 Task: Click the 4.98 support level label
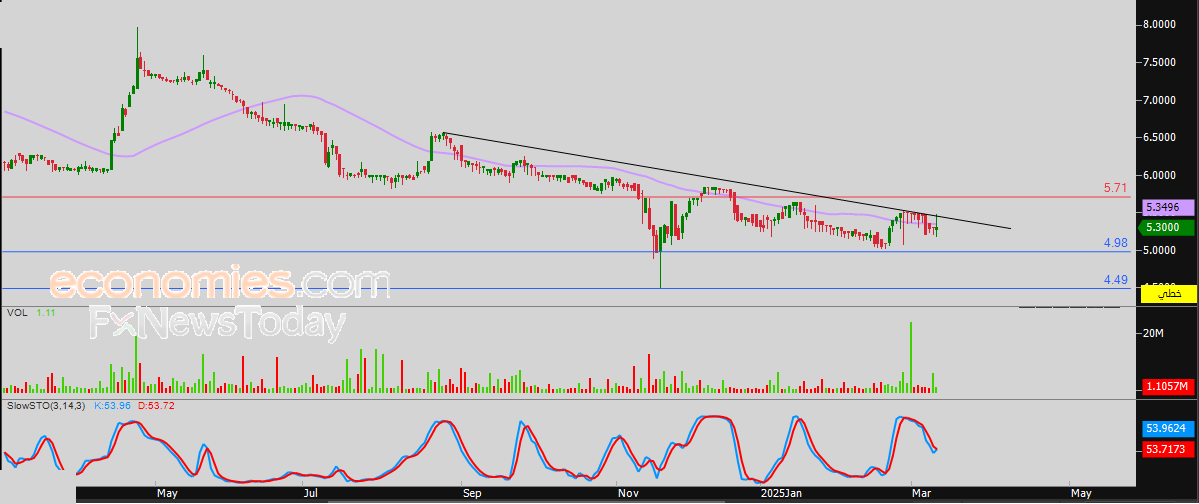click(x=1116, y=242)
